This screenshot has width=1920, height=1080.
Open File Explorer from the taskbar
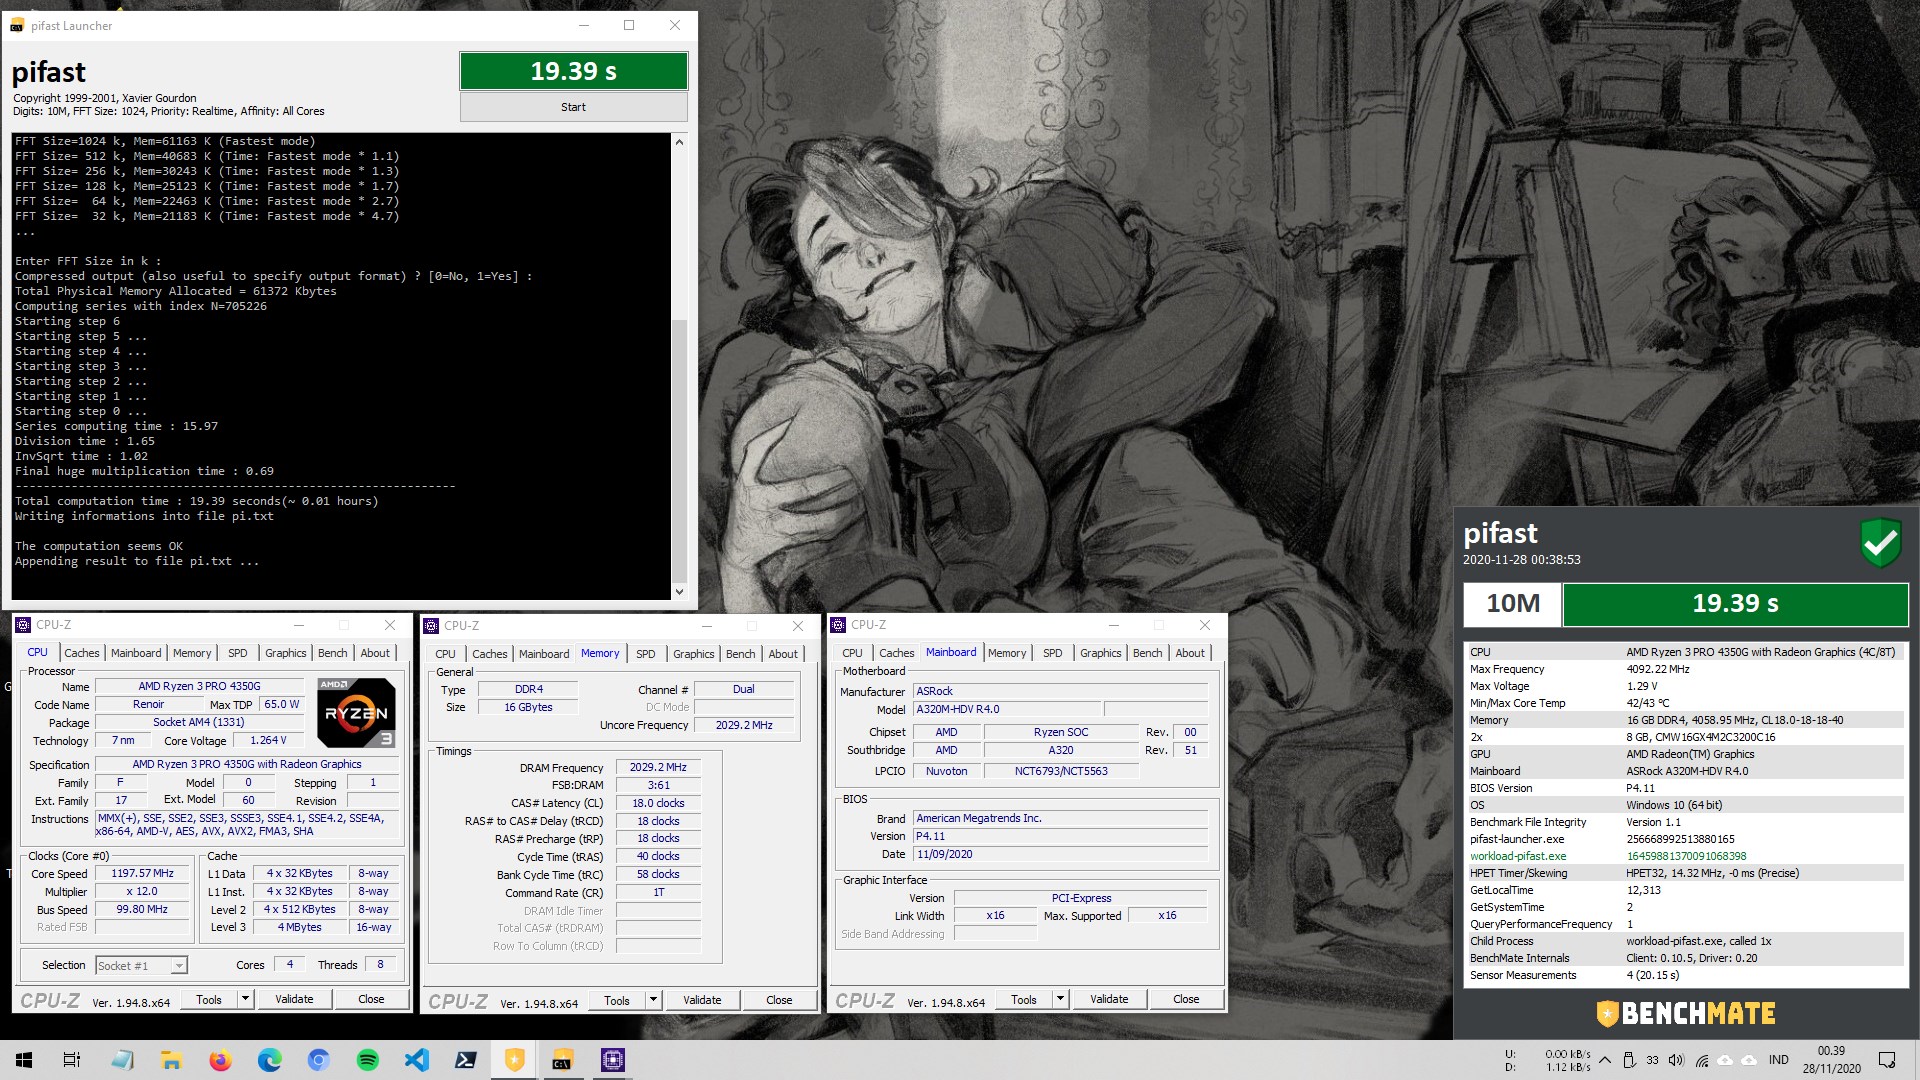point(171,1060)
